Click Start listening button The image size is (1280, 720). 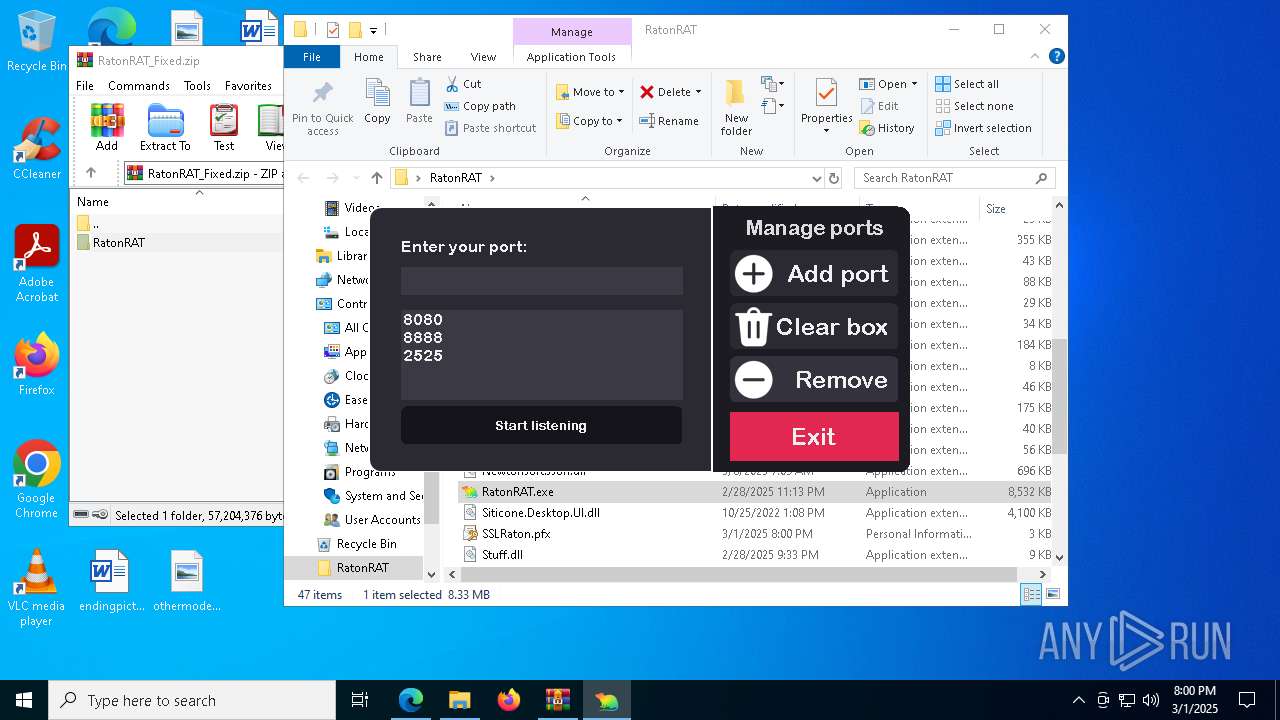(x=541, y=425)
